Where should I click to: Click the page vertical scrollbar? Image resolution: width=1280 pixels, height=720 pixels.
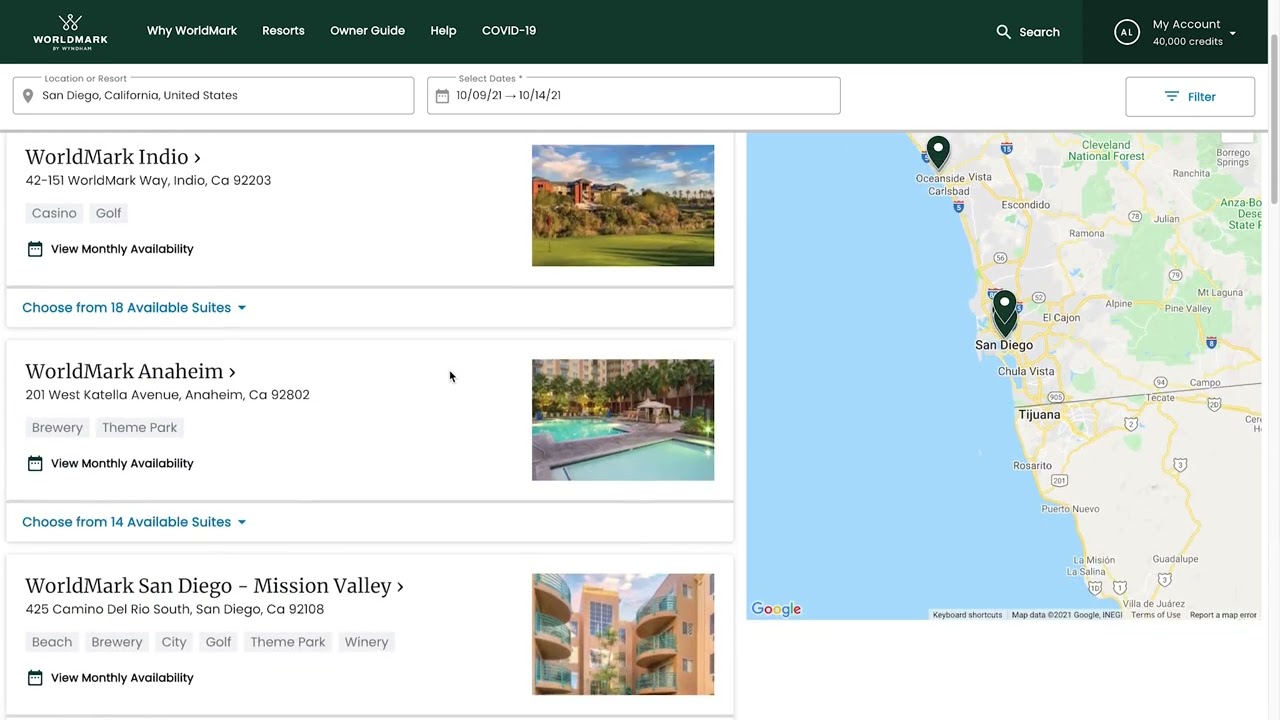pyautogui.click(x=1273, y=120)
